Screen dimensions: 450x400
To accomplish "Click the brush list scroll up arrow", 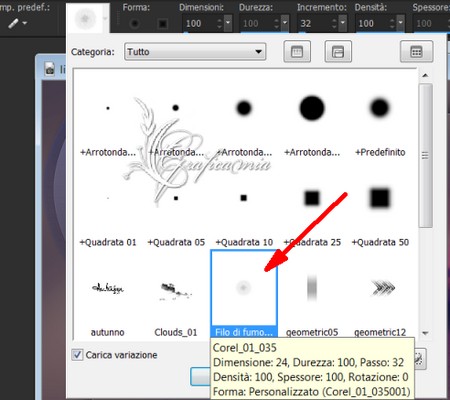I will (x=425, y=75).
